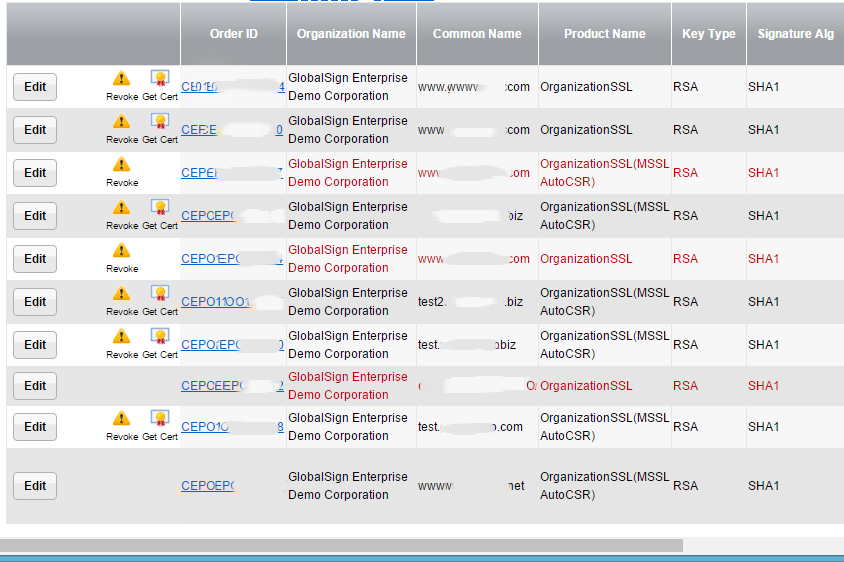Click the Revoke icon in the first row
This screenshot has width=844, height=562.
121,79
